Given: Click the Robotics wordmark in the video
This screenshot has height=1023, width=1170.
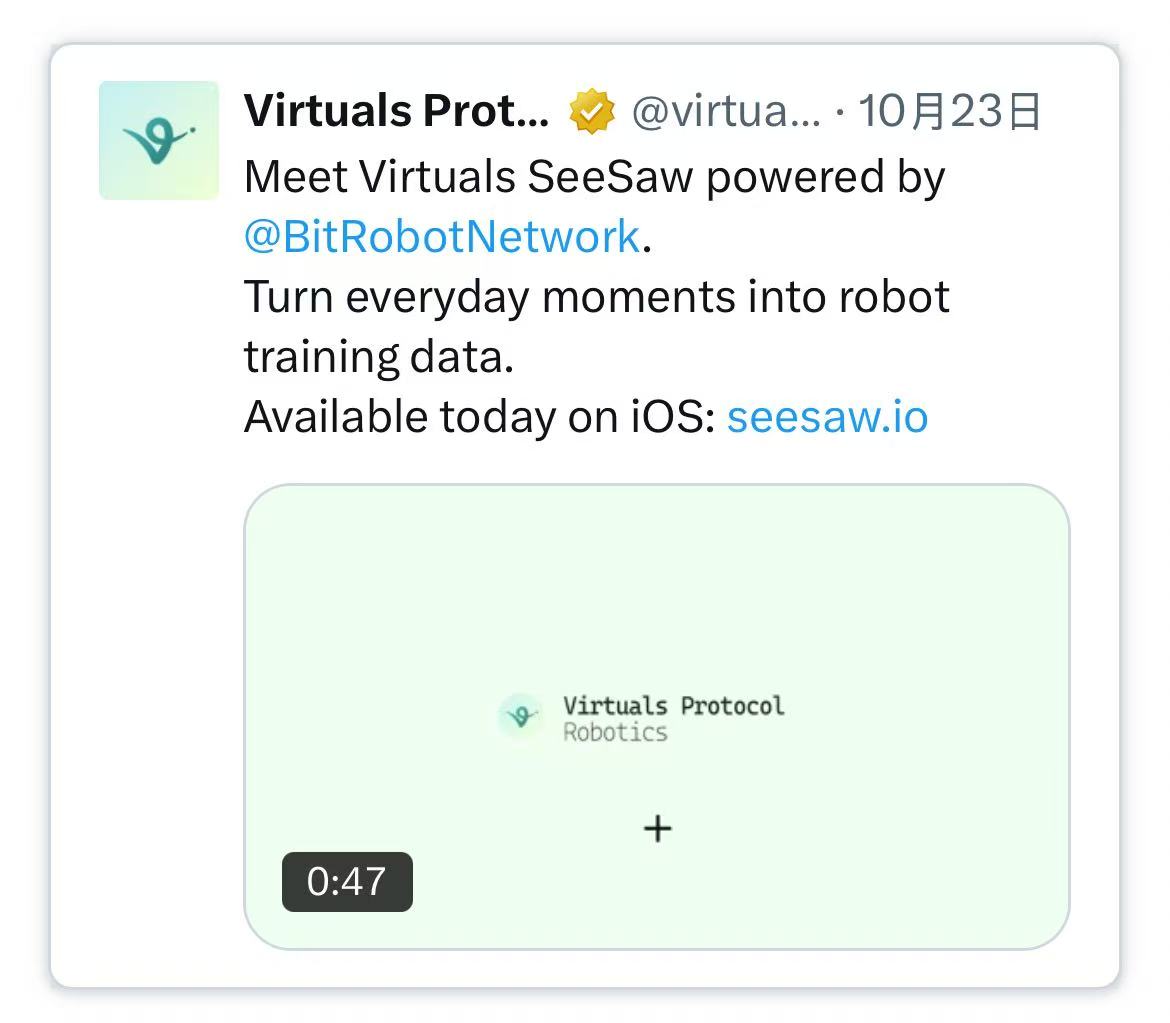Looking at the screenshot, I should pyautogui.click(x=616, y=732).
